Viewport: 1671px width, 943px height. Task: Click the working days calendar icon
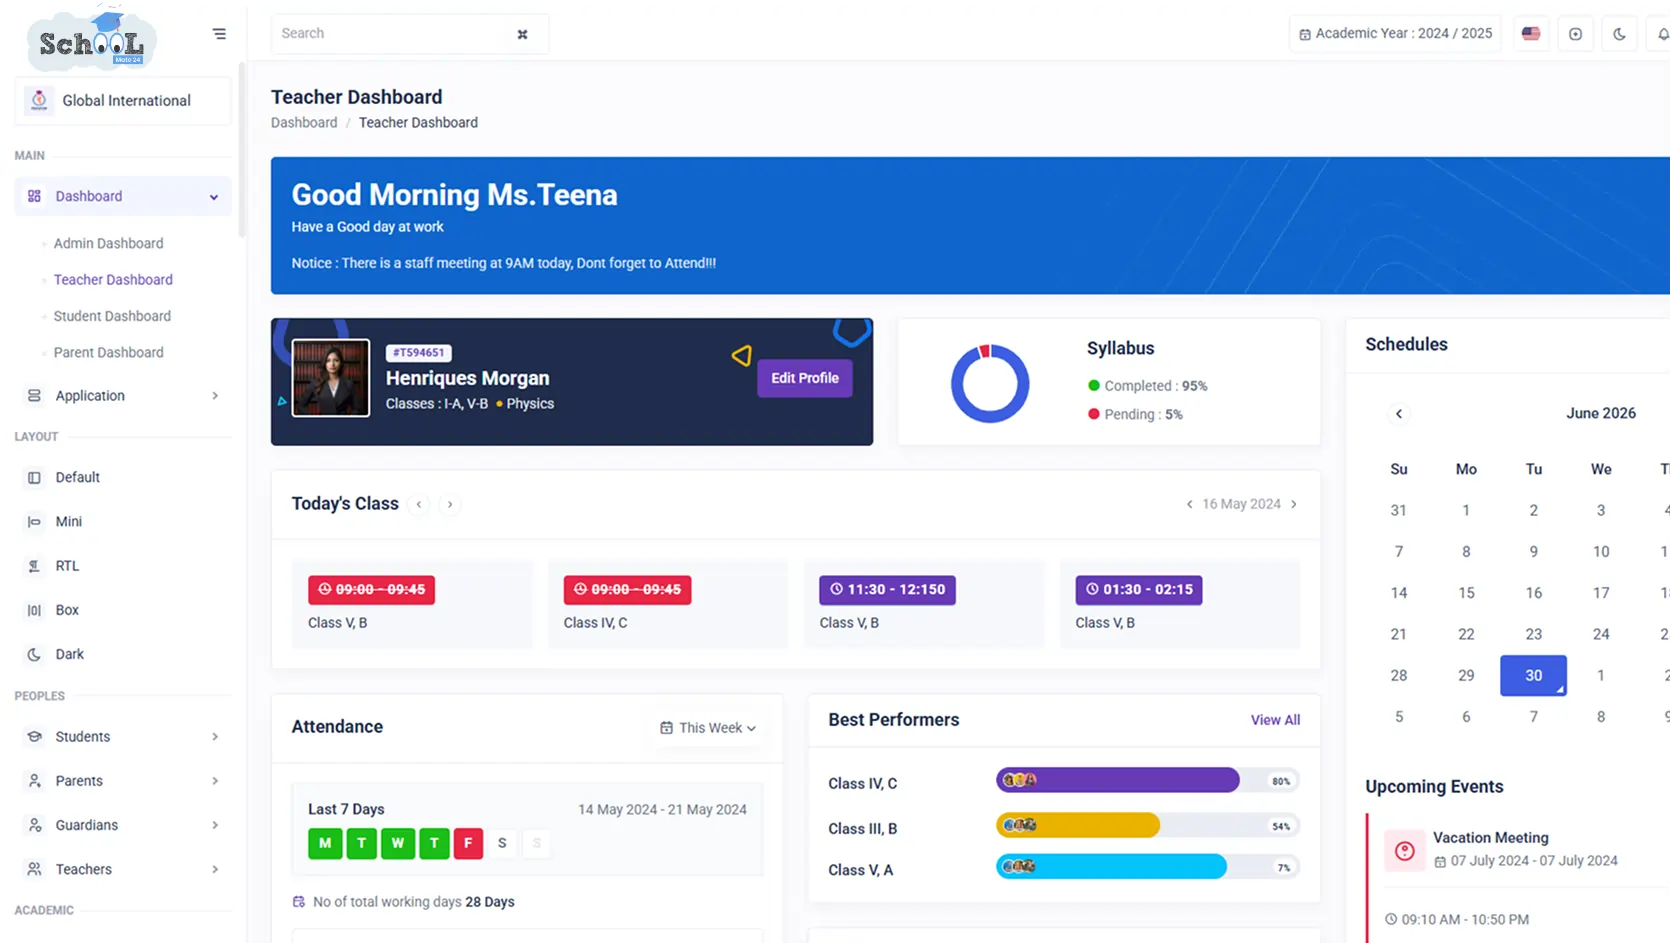[298, 902]
